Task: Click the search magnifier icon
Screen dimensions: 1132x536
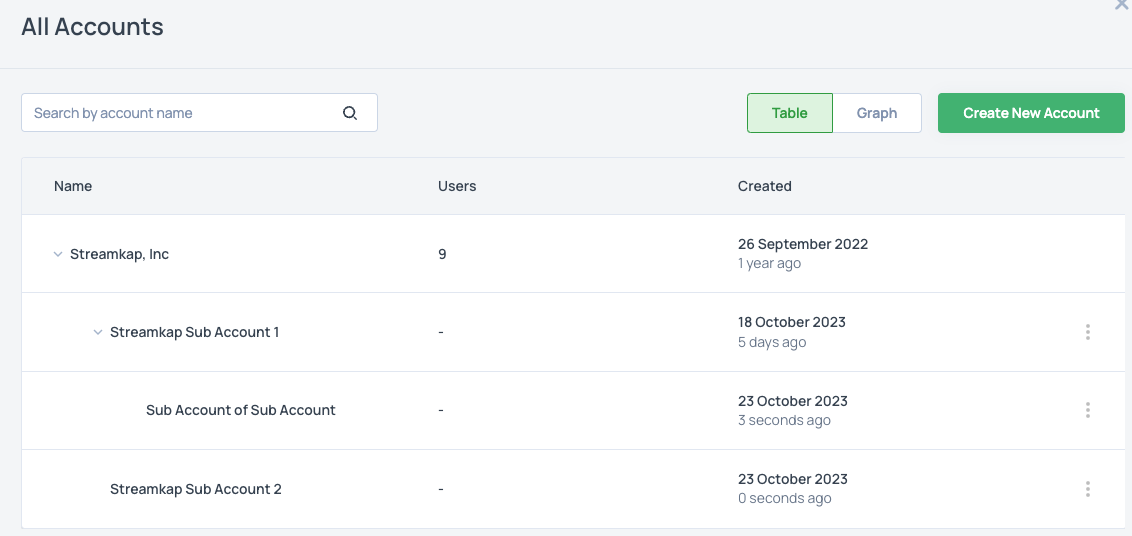Action: click(x=350, y=113)
